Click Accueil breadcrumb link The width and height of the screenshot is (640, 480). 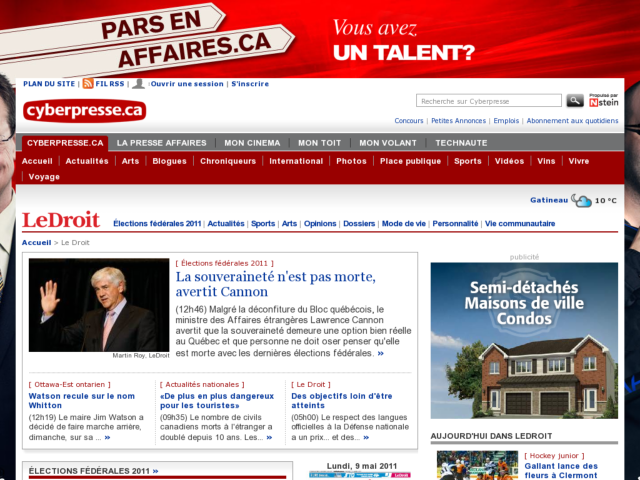pyautogui.click(x=37, y=242)
